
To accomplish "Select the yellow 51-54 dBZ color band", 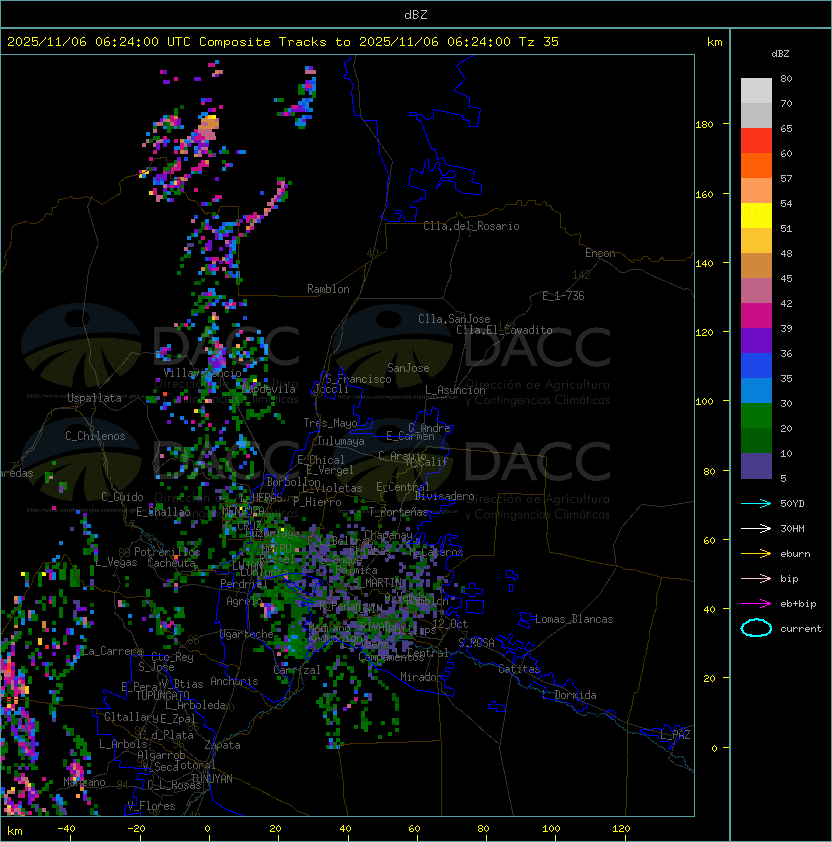I will tap(756, 216).
